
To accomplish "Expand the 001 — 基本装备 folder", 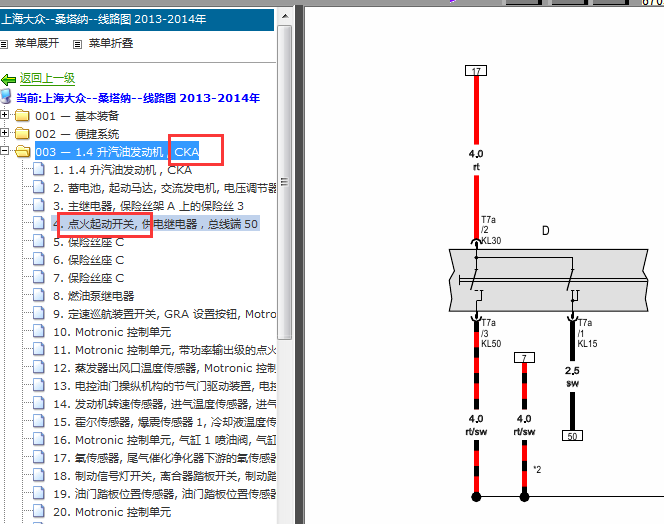I will (x=4, y=114).
